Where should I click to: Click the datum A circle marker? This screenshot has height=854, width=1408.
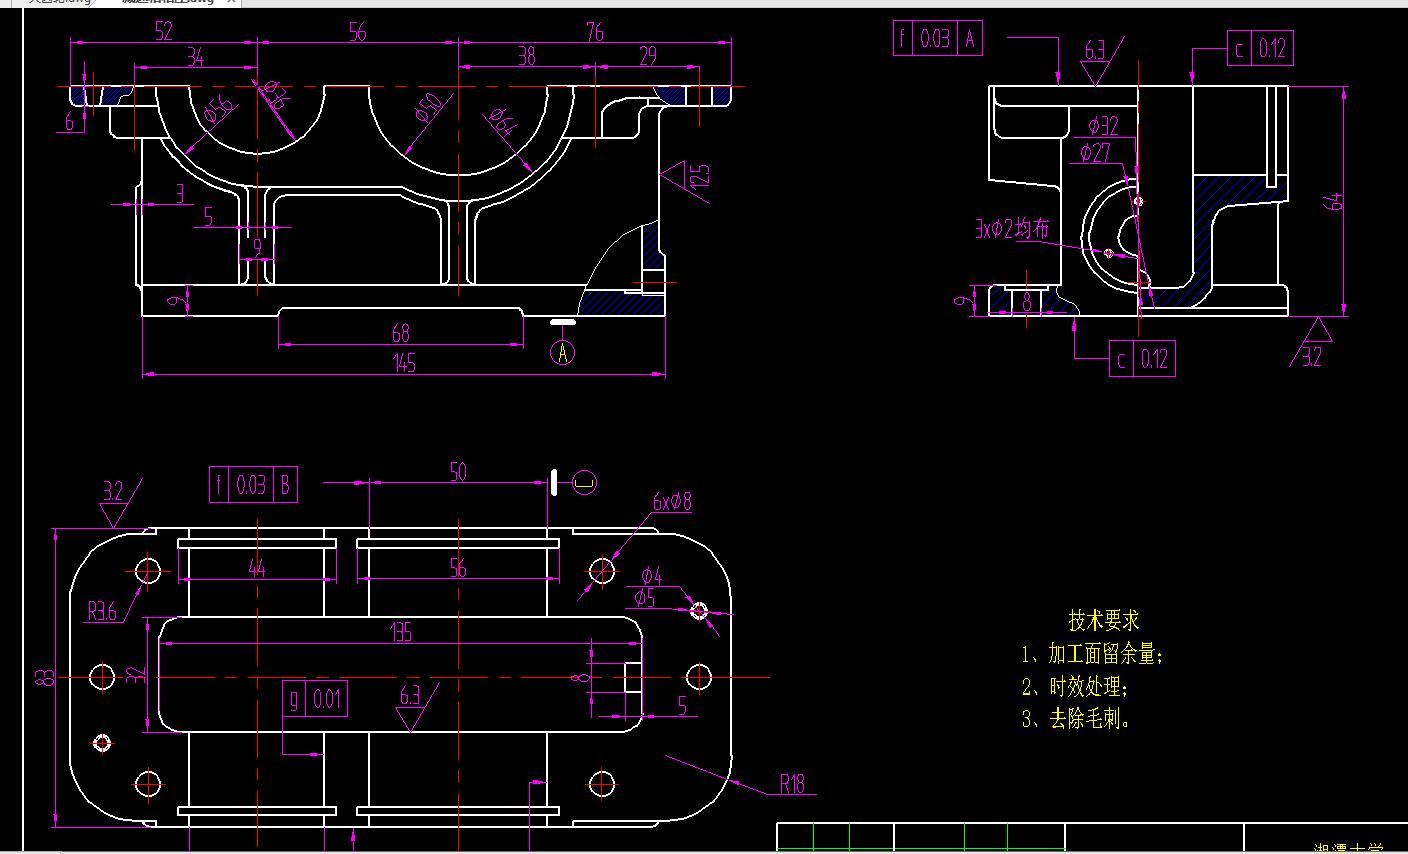pos(563,352)
